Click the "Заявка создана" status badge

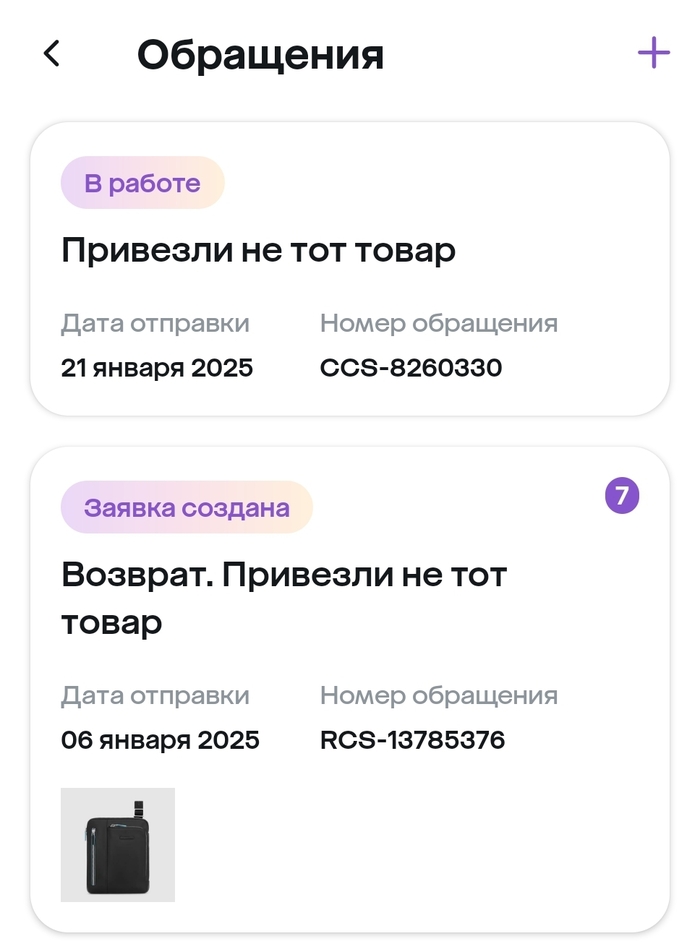187,507
